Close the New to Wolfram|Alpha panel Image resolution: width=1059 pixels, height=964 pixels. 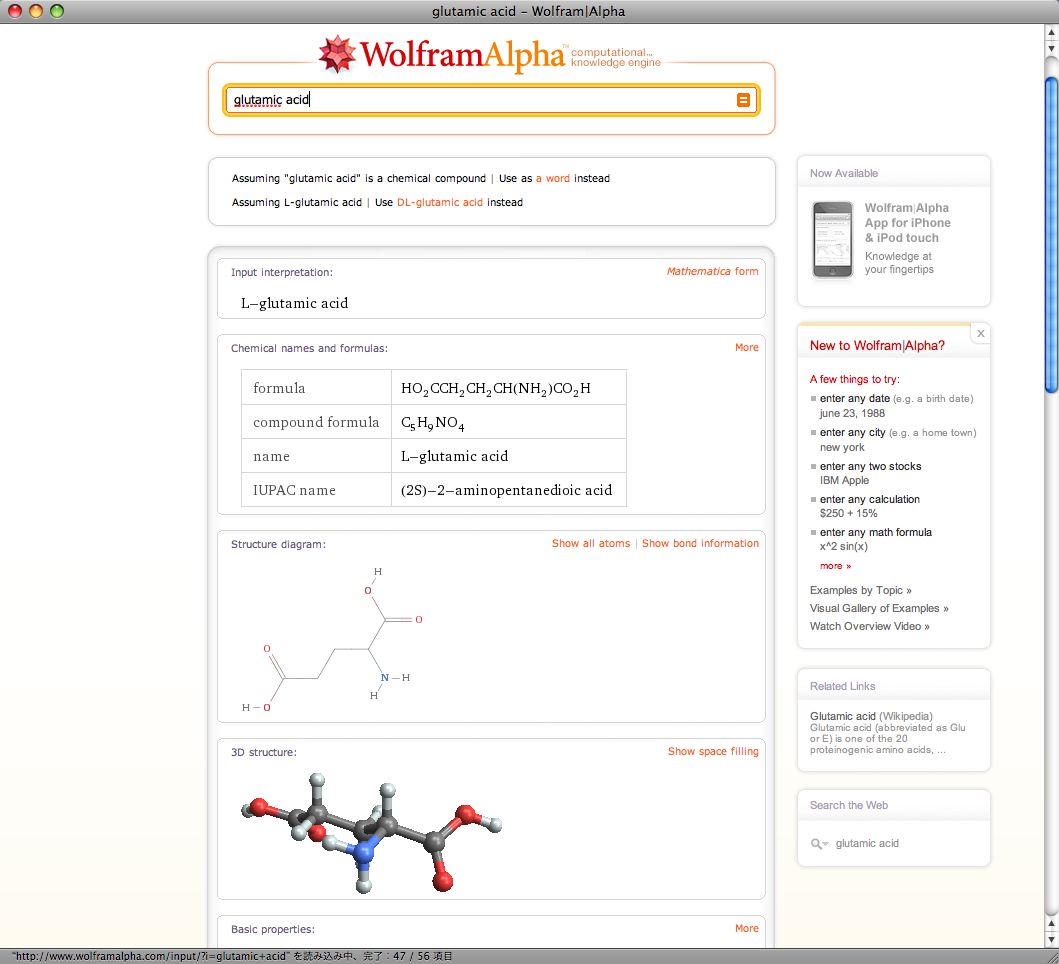pos(981,333)
